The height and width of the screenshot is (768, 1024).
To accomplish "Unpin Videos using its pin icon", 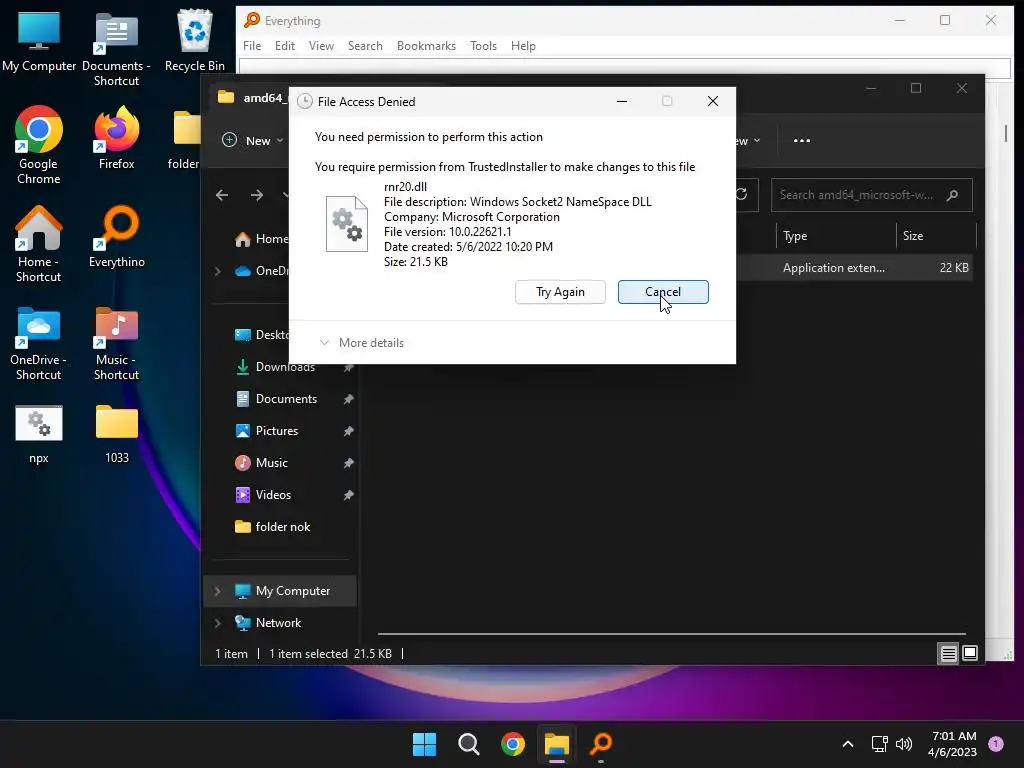I will [x=348, y=495].
